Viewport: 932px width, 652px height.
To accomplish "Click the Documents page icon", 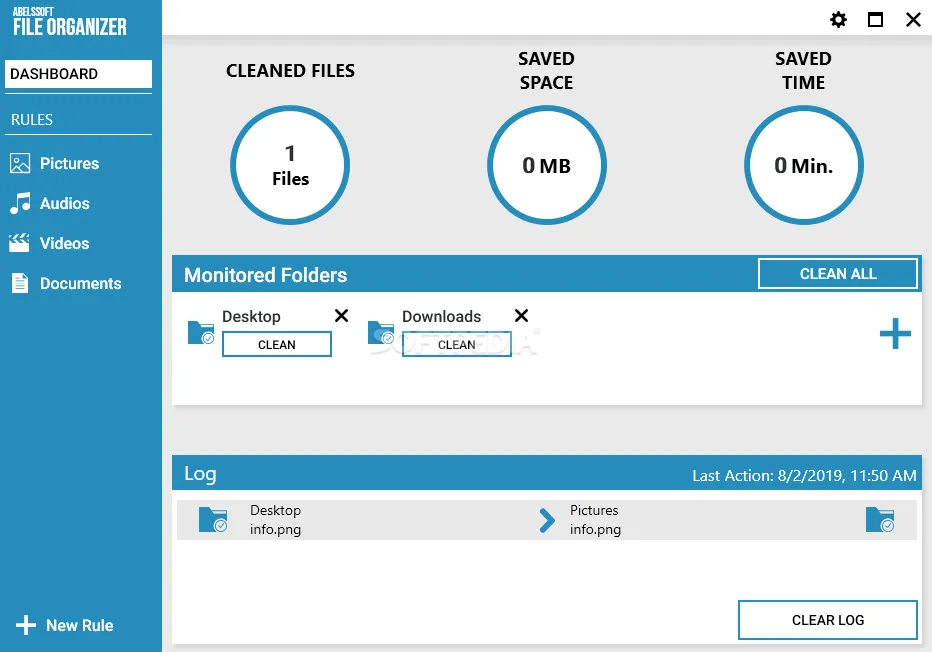I will 20,283.
